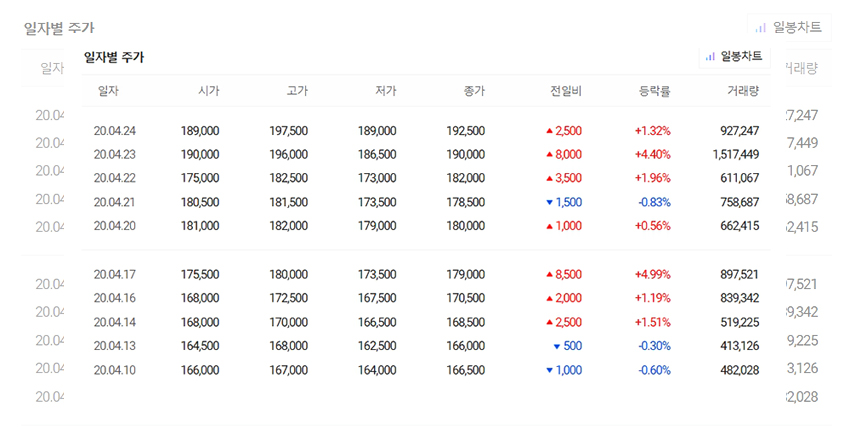Click closing price 178,500
The height and width of the screenshot is (438, 850).
(466, 202)
